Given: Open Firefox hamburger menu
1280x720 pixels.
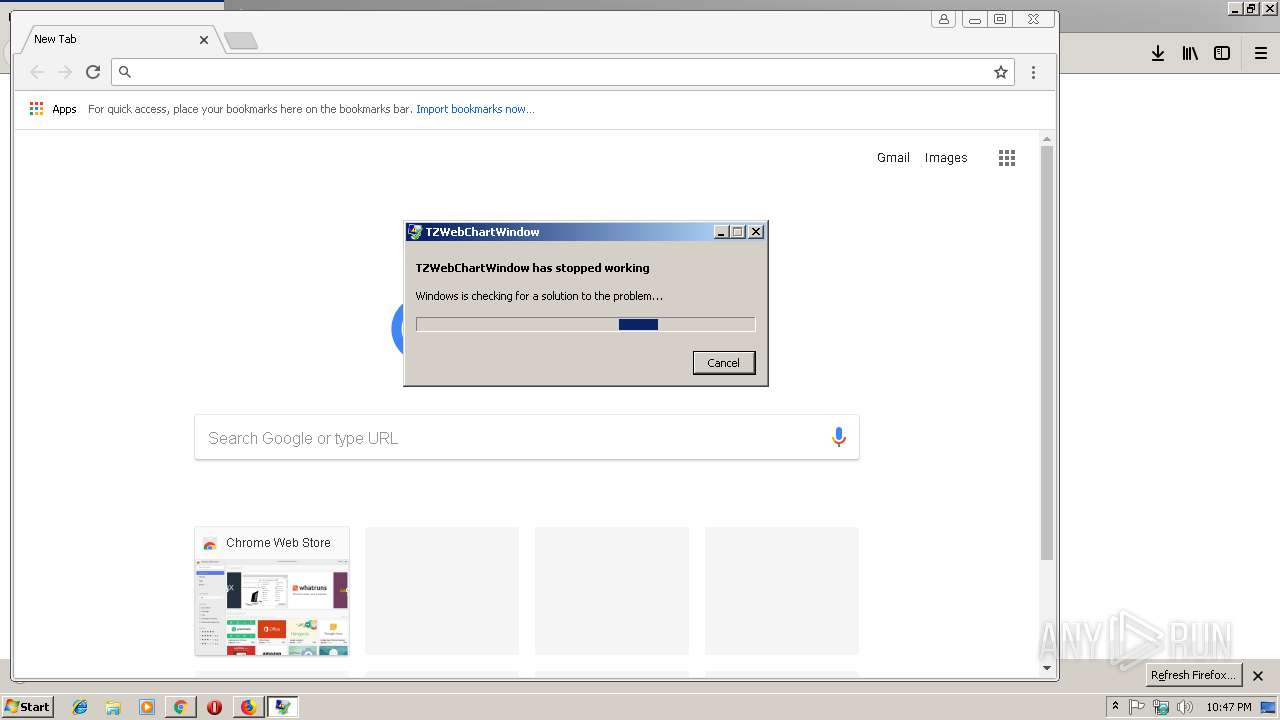Looking at the screenshot, I should [1261, 54].
